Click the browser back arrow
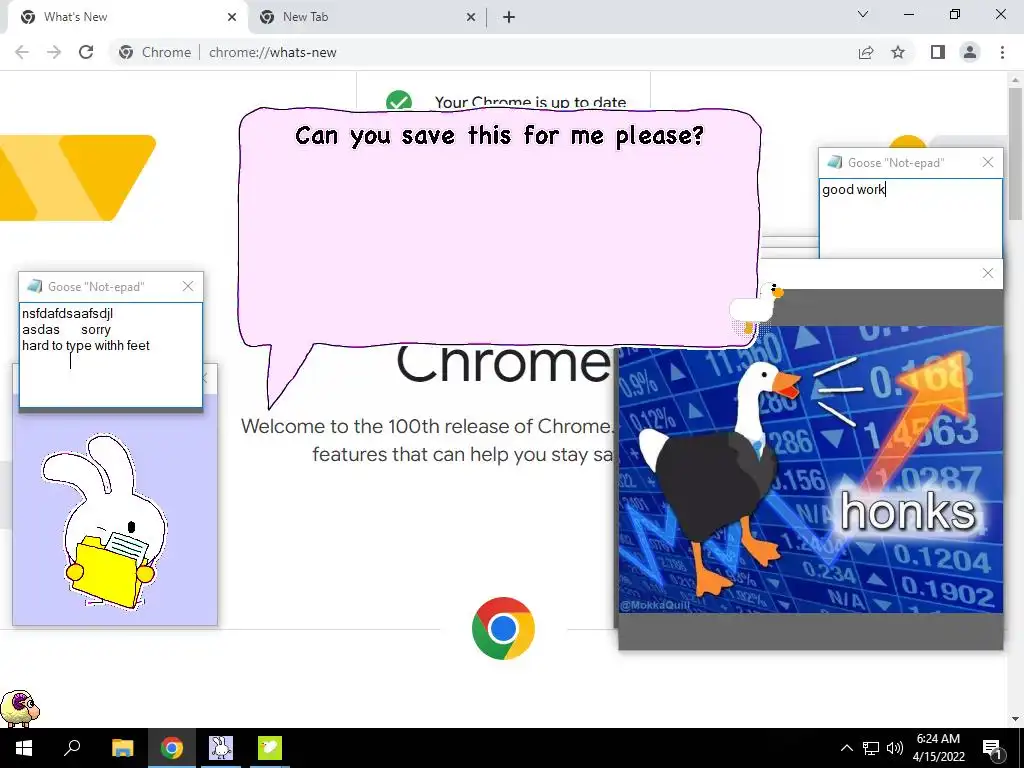The image size is (1024, 768). pos(22,52)
